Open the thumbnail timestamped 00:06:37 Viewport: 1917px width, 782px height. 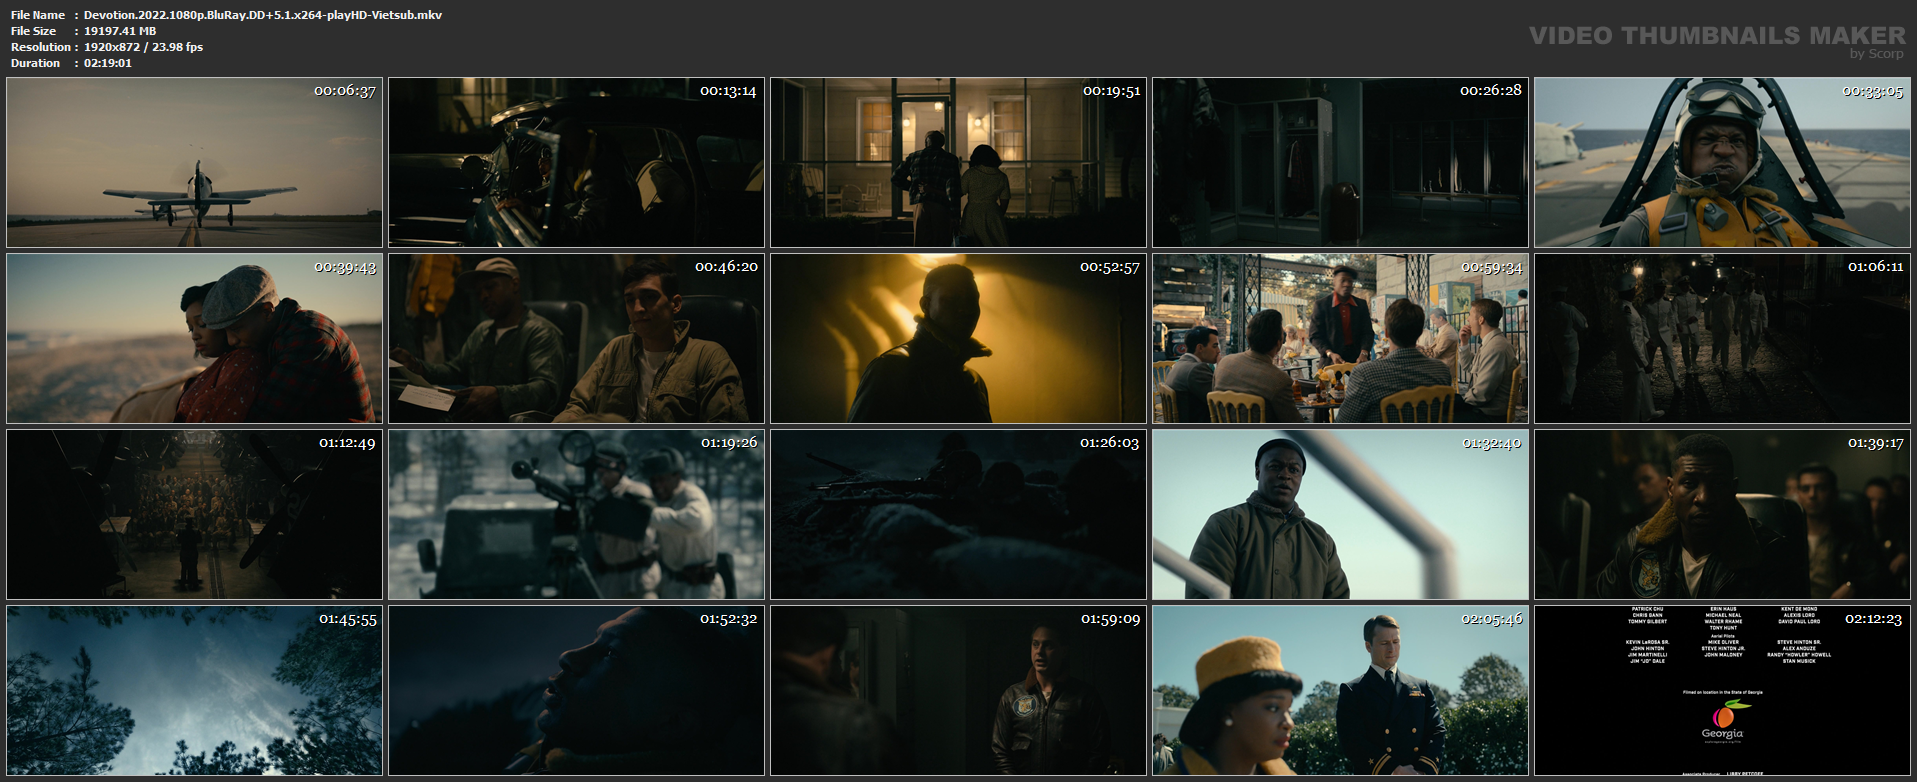[194, 162]
